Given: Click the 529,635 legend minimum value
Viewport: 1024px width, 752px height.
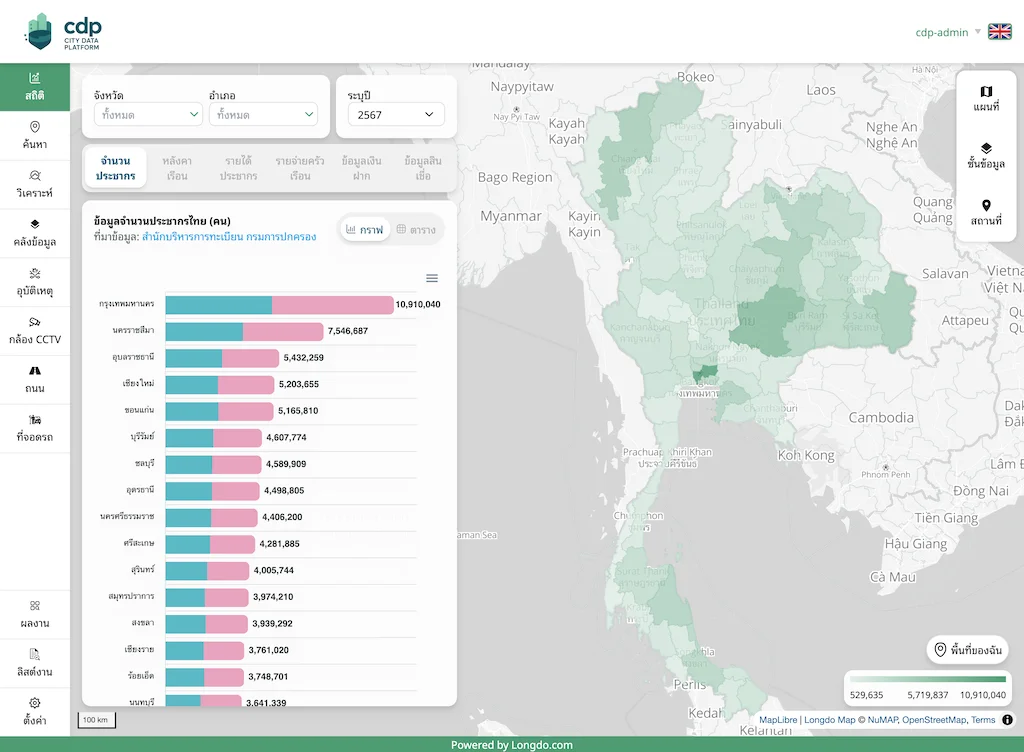Looking at the screenshot, I should (866, 695).
